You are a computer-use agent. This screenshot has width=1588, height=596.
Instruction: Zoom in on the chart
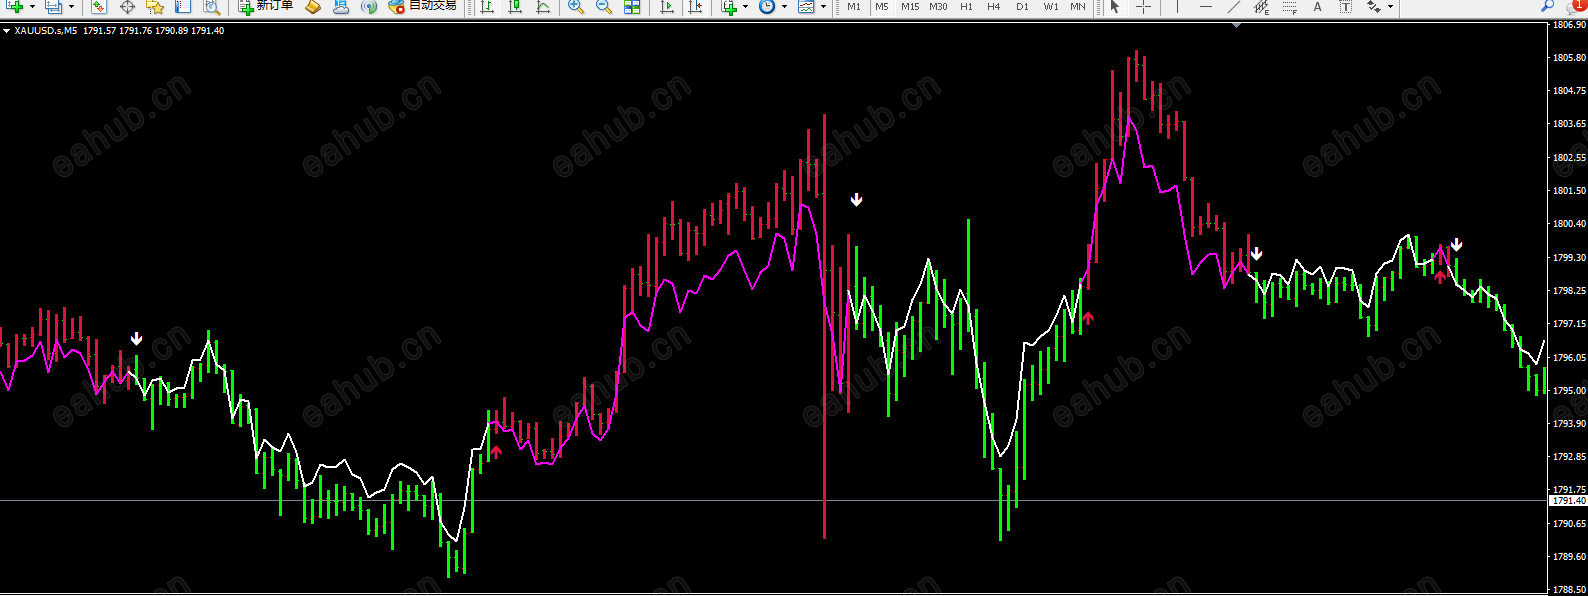click(x=576, y=6)
